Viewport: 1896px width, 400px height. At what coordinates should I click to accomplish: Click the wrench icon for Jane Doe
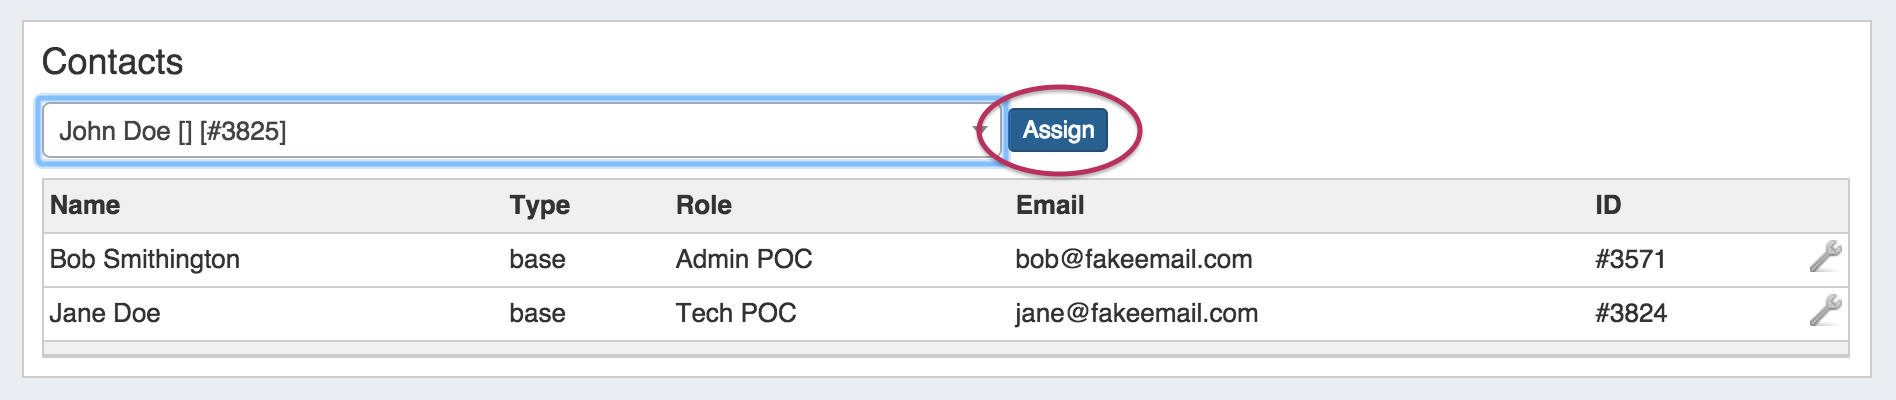[x=1825, y=311]
